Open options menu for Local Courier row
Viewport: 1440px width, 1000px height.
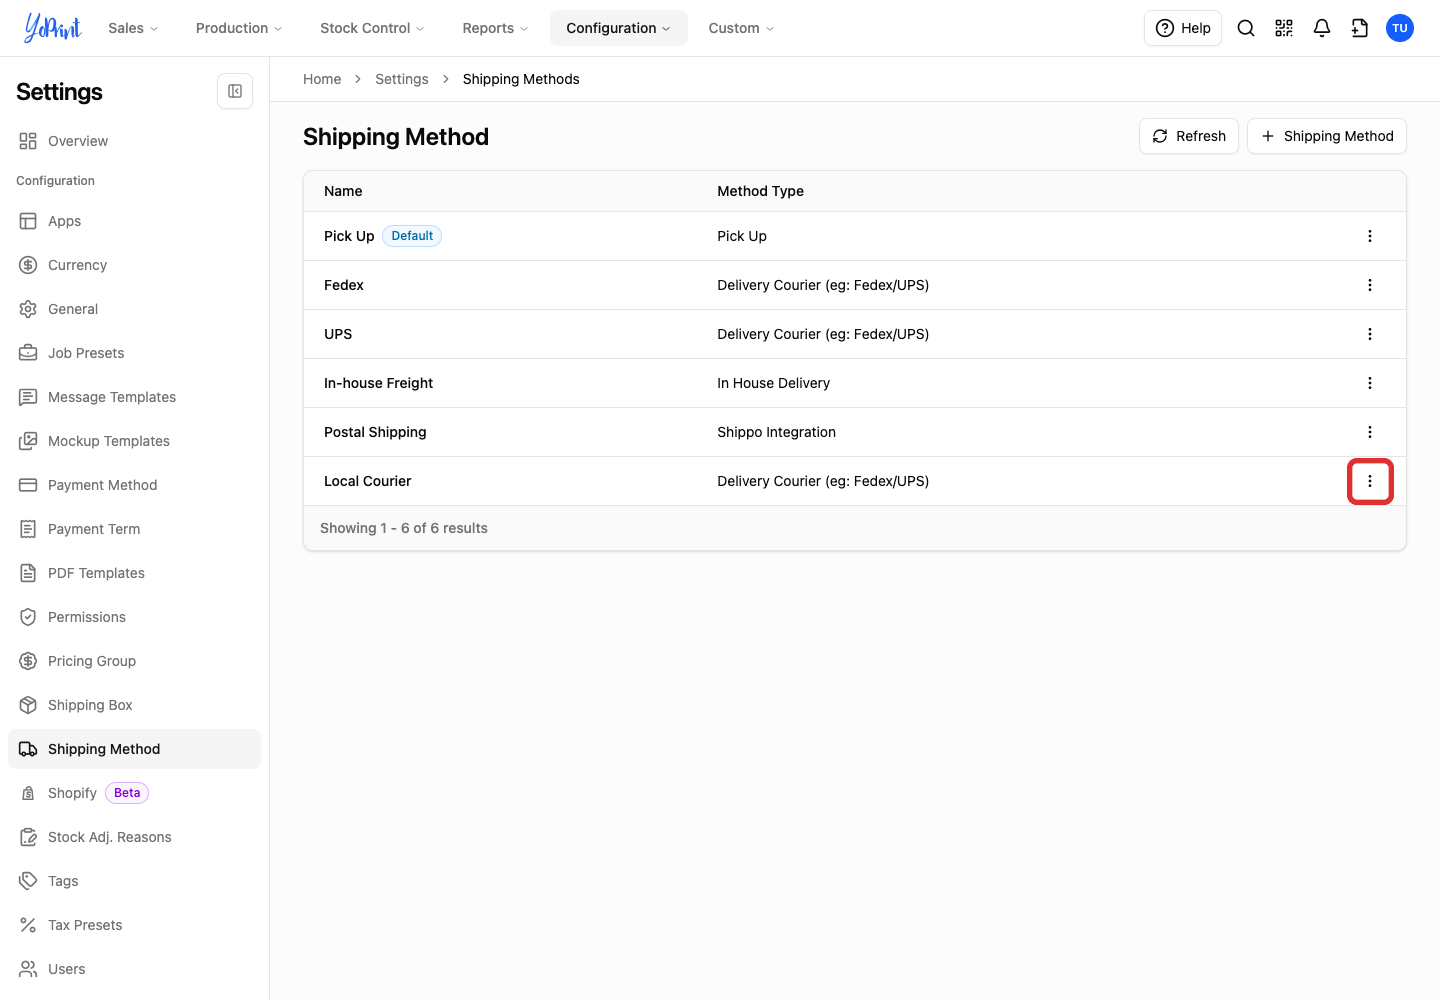1370,481
